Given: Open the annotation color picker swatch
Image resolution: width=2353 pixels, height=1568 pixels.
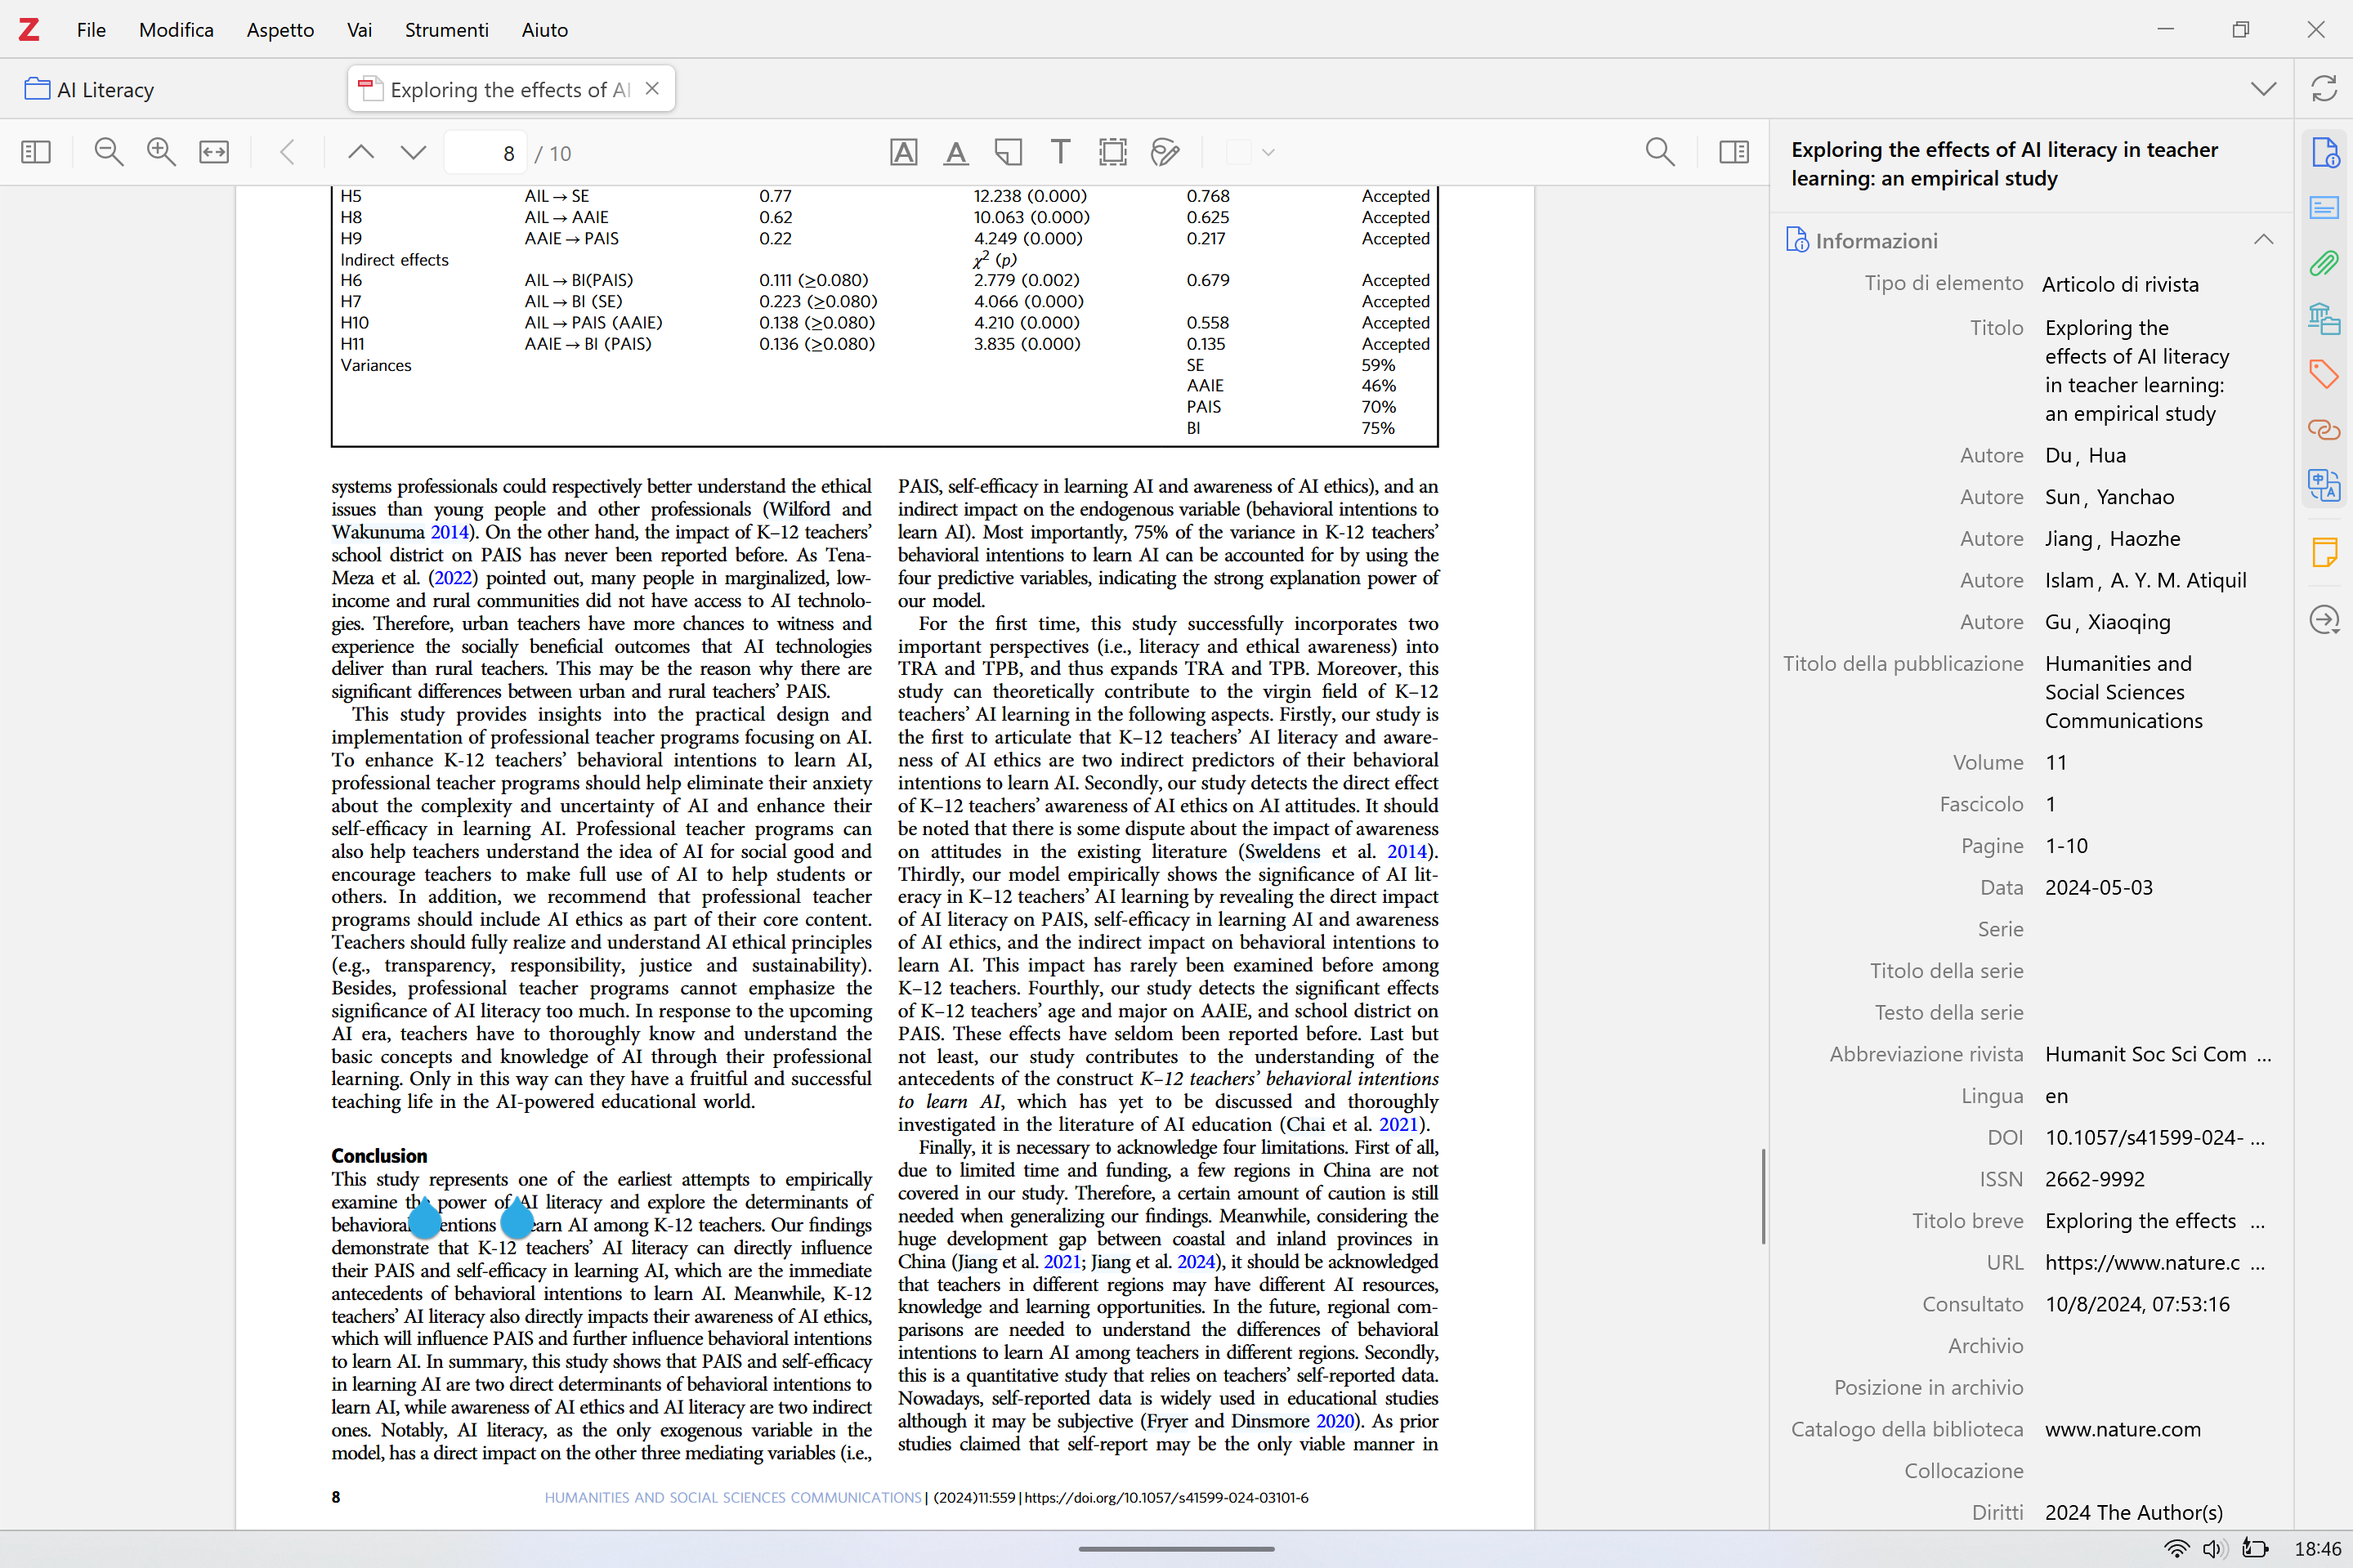Looking at the screenshot, I should tap(1240, 153).
